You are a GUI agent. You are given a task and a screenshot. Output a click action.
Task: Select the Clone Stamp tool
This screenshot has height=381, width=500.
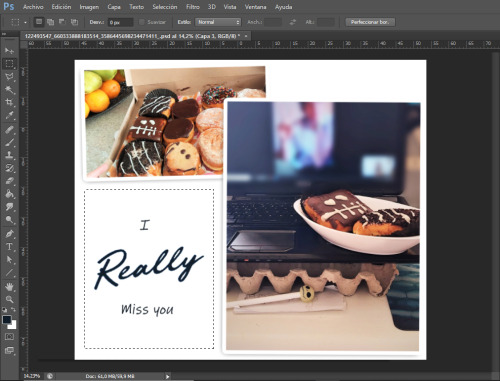click(x=9, y=155)
